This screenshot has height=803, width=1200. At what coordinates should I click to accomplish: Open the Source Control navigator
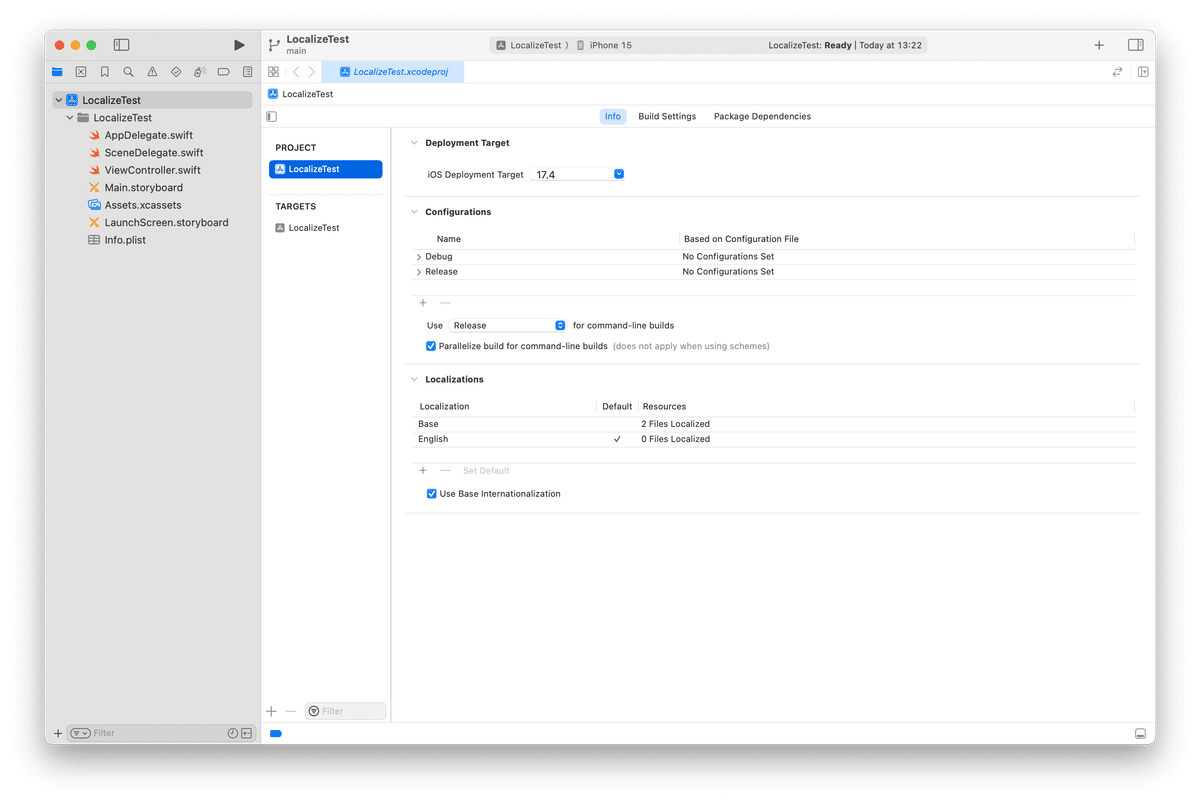81,72
